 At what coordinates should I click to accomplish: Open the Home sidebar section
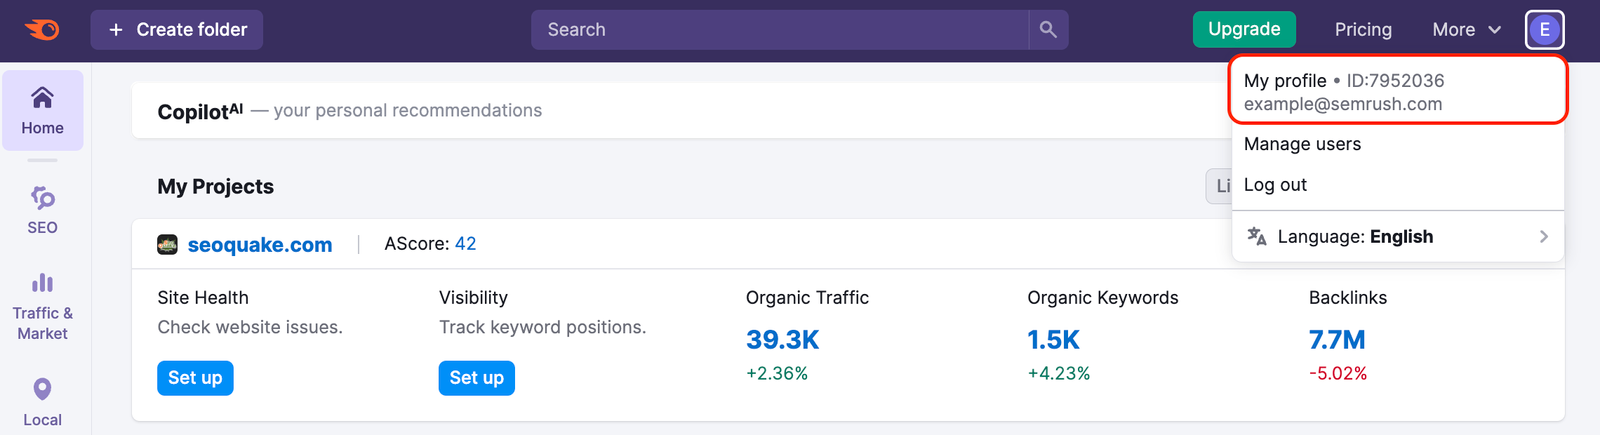(42, 111)
